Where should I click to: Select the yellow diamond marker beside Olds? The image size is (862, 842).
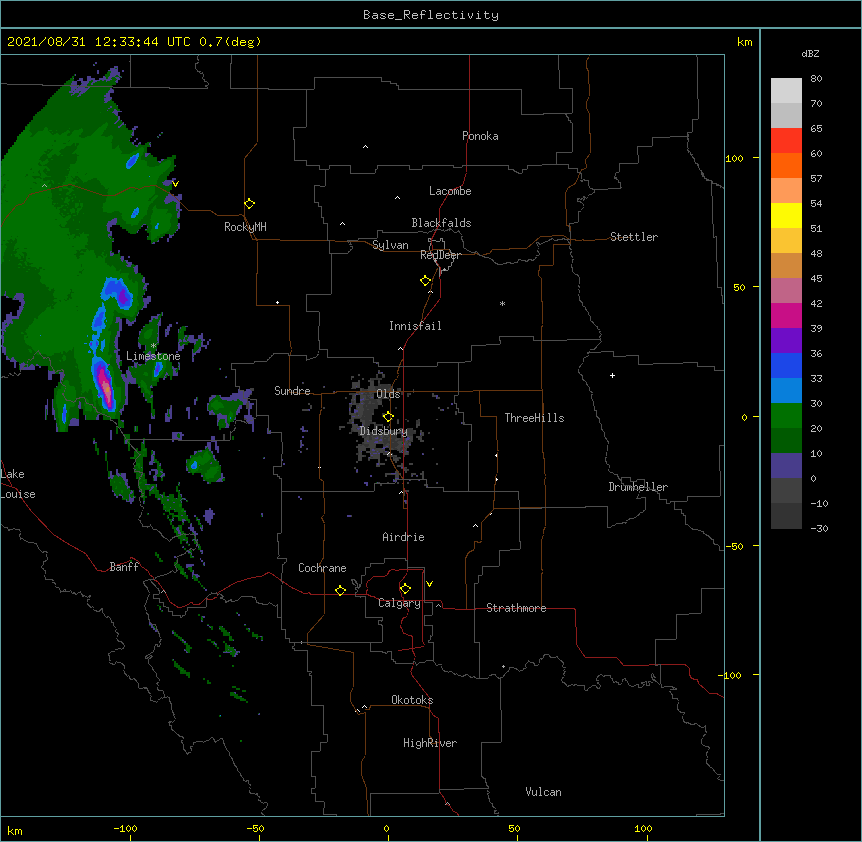[388, 416]
